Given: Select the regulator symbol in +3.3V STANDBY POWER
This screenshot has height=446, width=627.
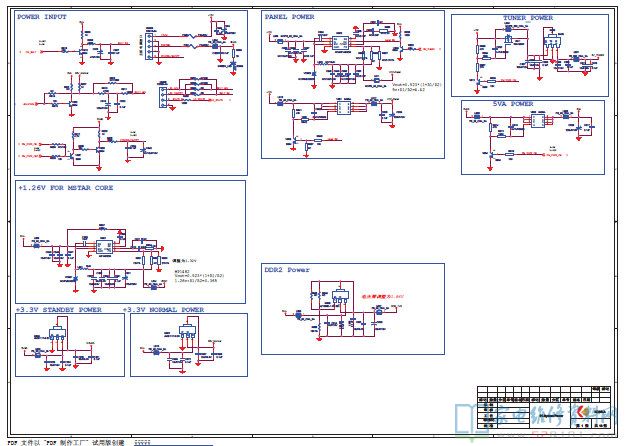Looking at the screenshot, I should click(x=57, y=333).
